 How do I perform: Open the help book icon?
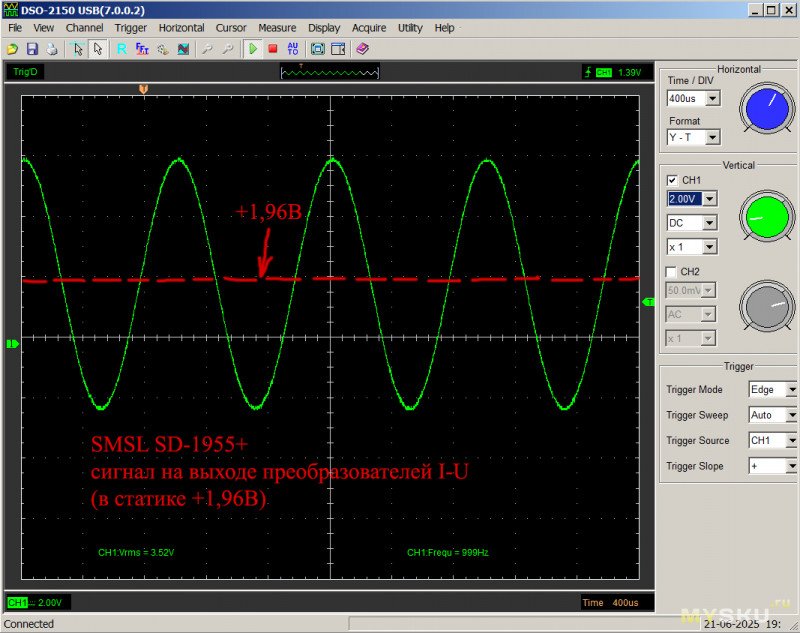click(x=362, y=48)
